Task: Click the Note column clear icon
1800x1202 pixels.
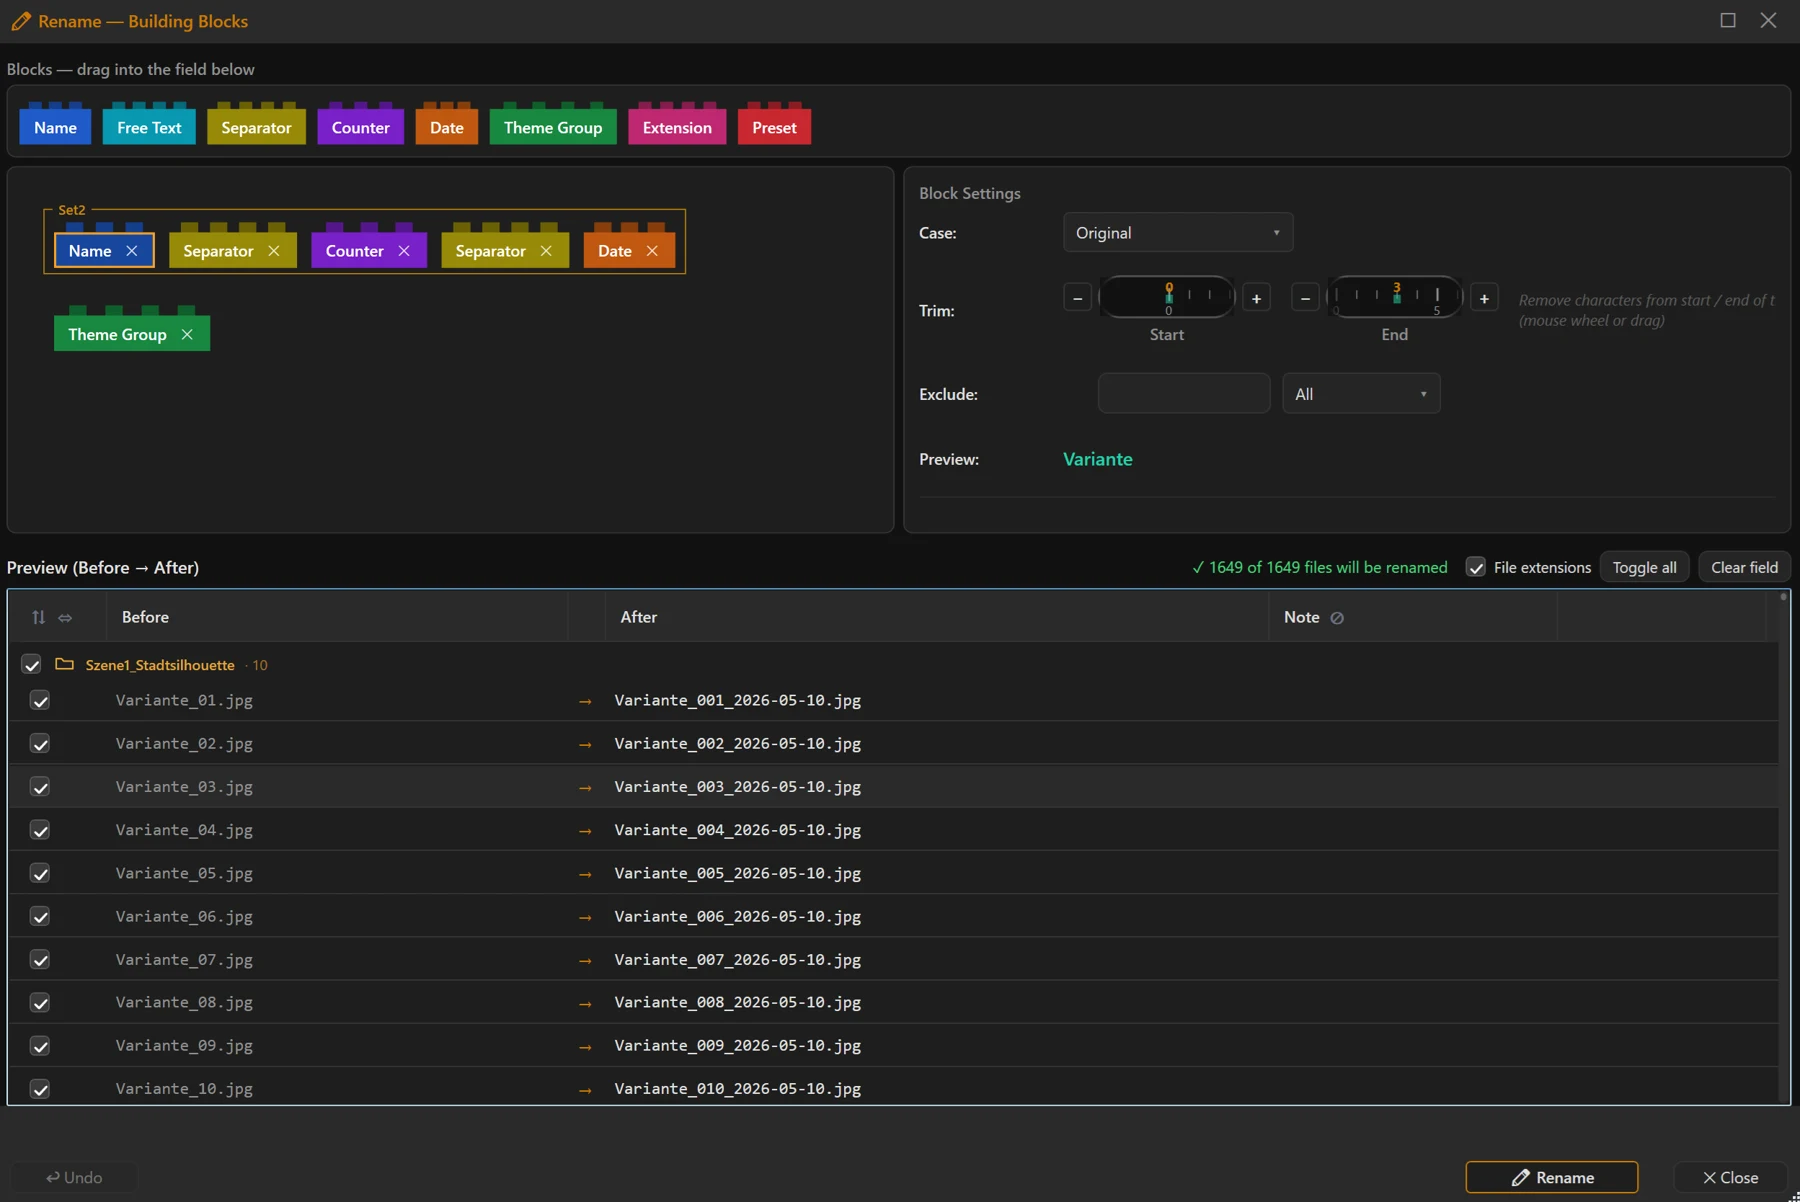Action: click(x=1337, y=618)
